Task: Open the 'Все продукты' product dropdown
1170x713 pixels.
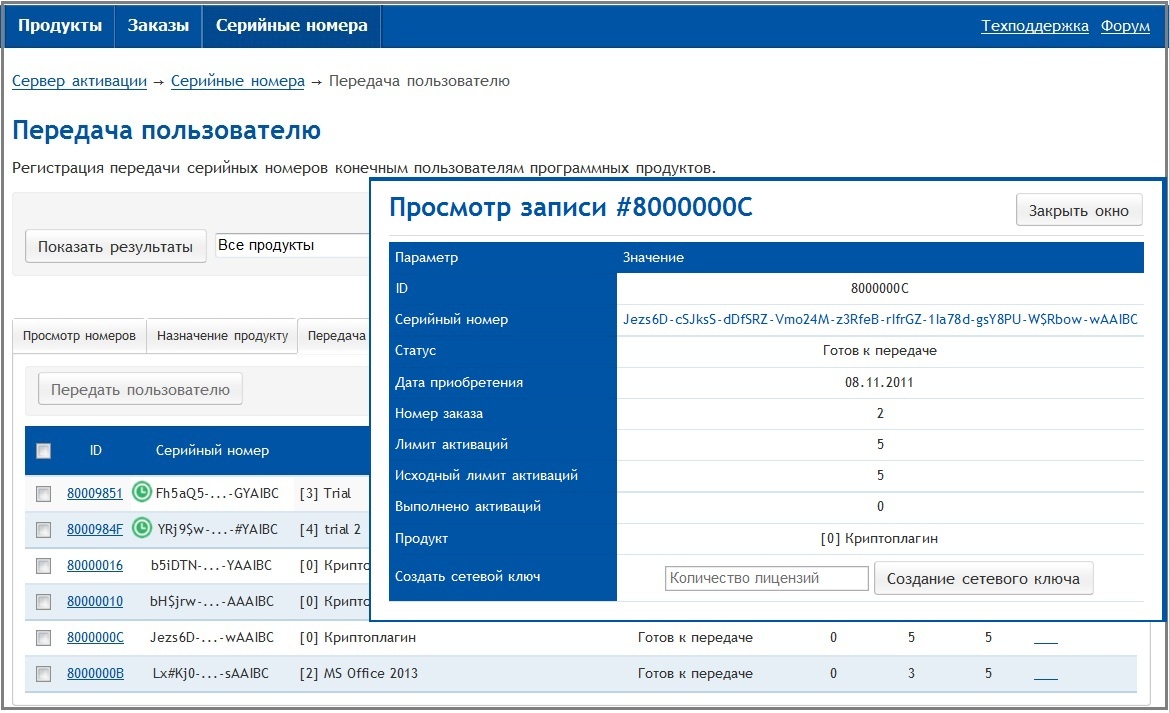Action: 290,246
